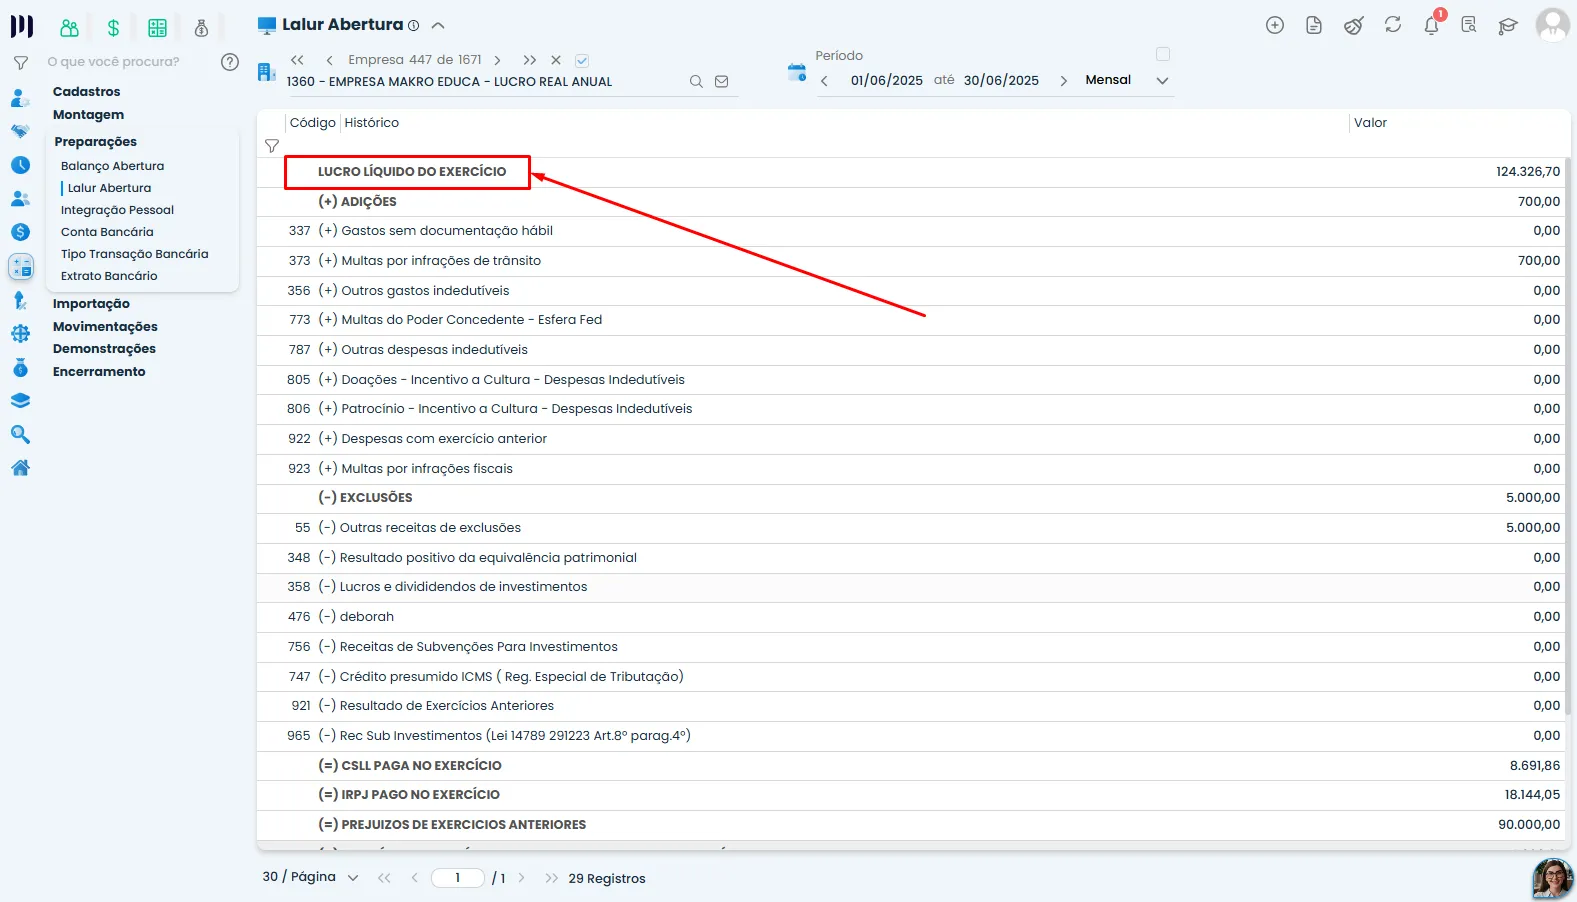
Task: Click the filter funnel icon above table
Action: pos(271,146)
